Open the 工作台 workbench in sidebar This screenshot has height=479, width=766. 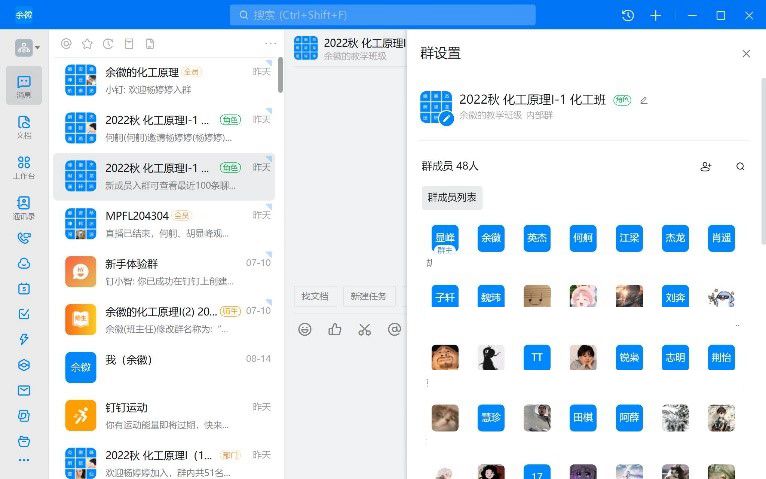(24, 166)
